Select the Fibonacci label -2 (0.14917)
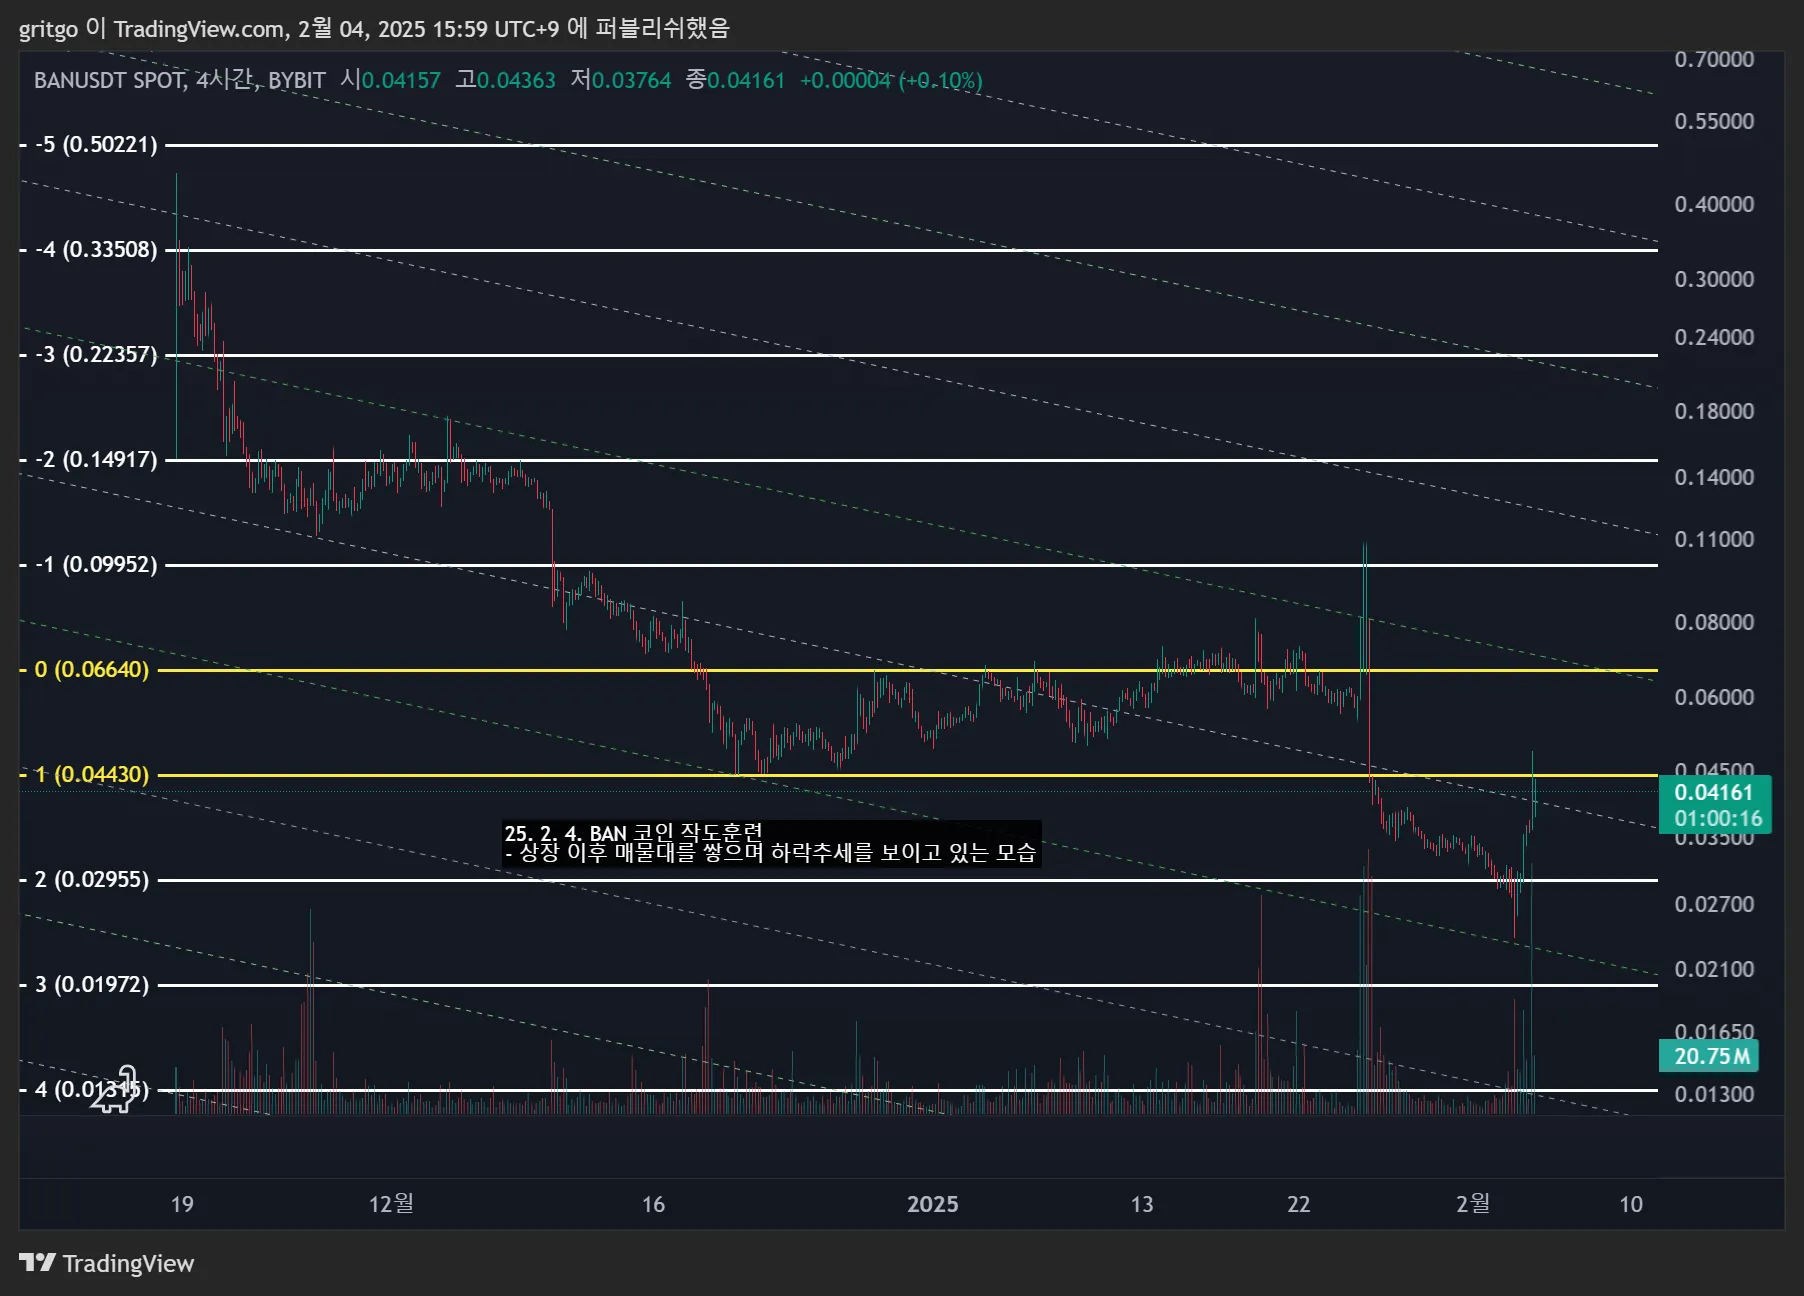This screenshot has height=1296, width=1804. coord(96,459)
